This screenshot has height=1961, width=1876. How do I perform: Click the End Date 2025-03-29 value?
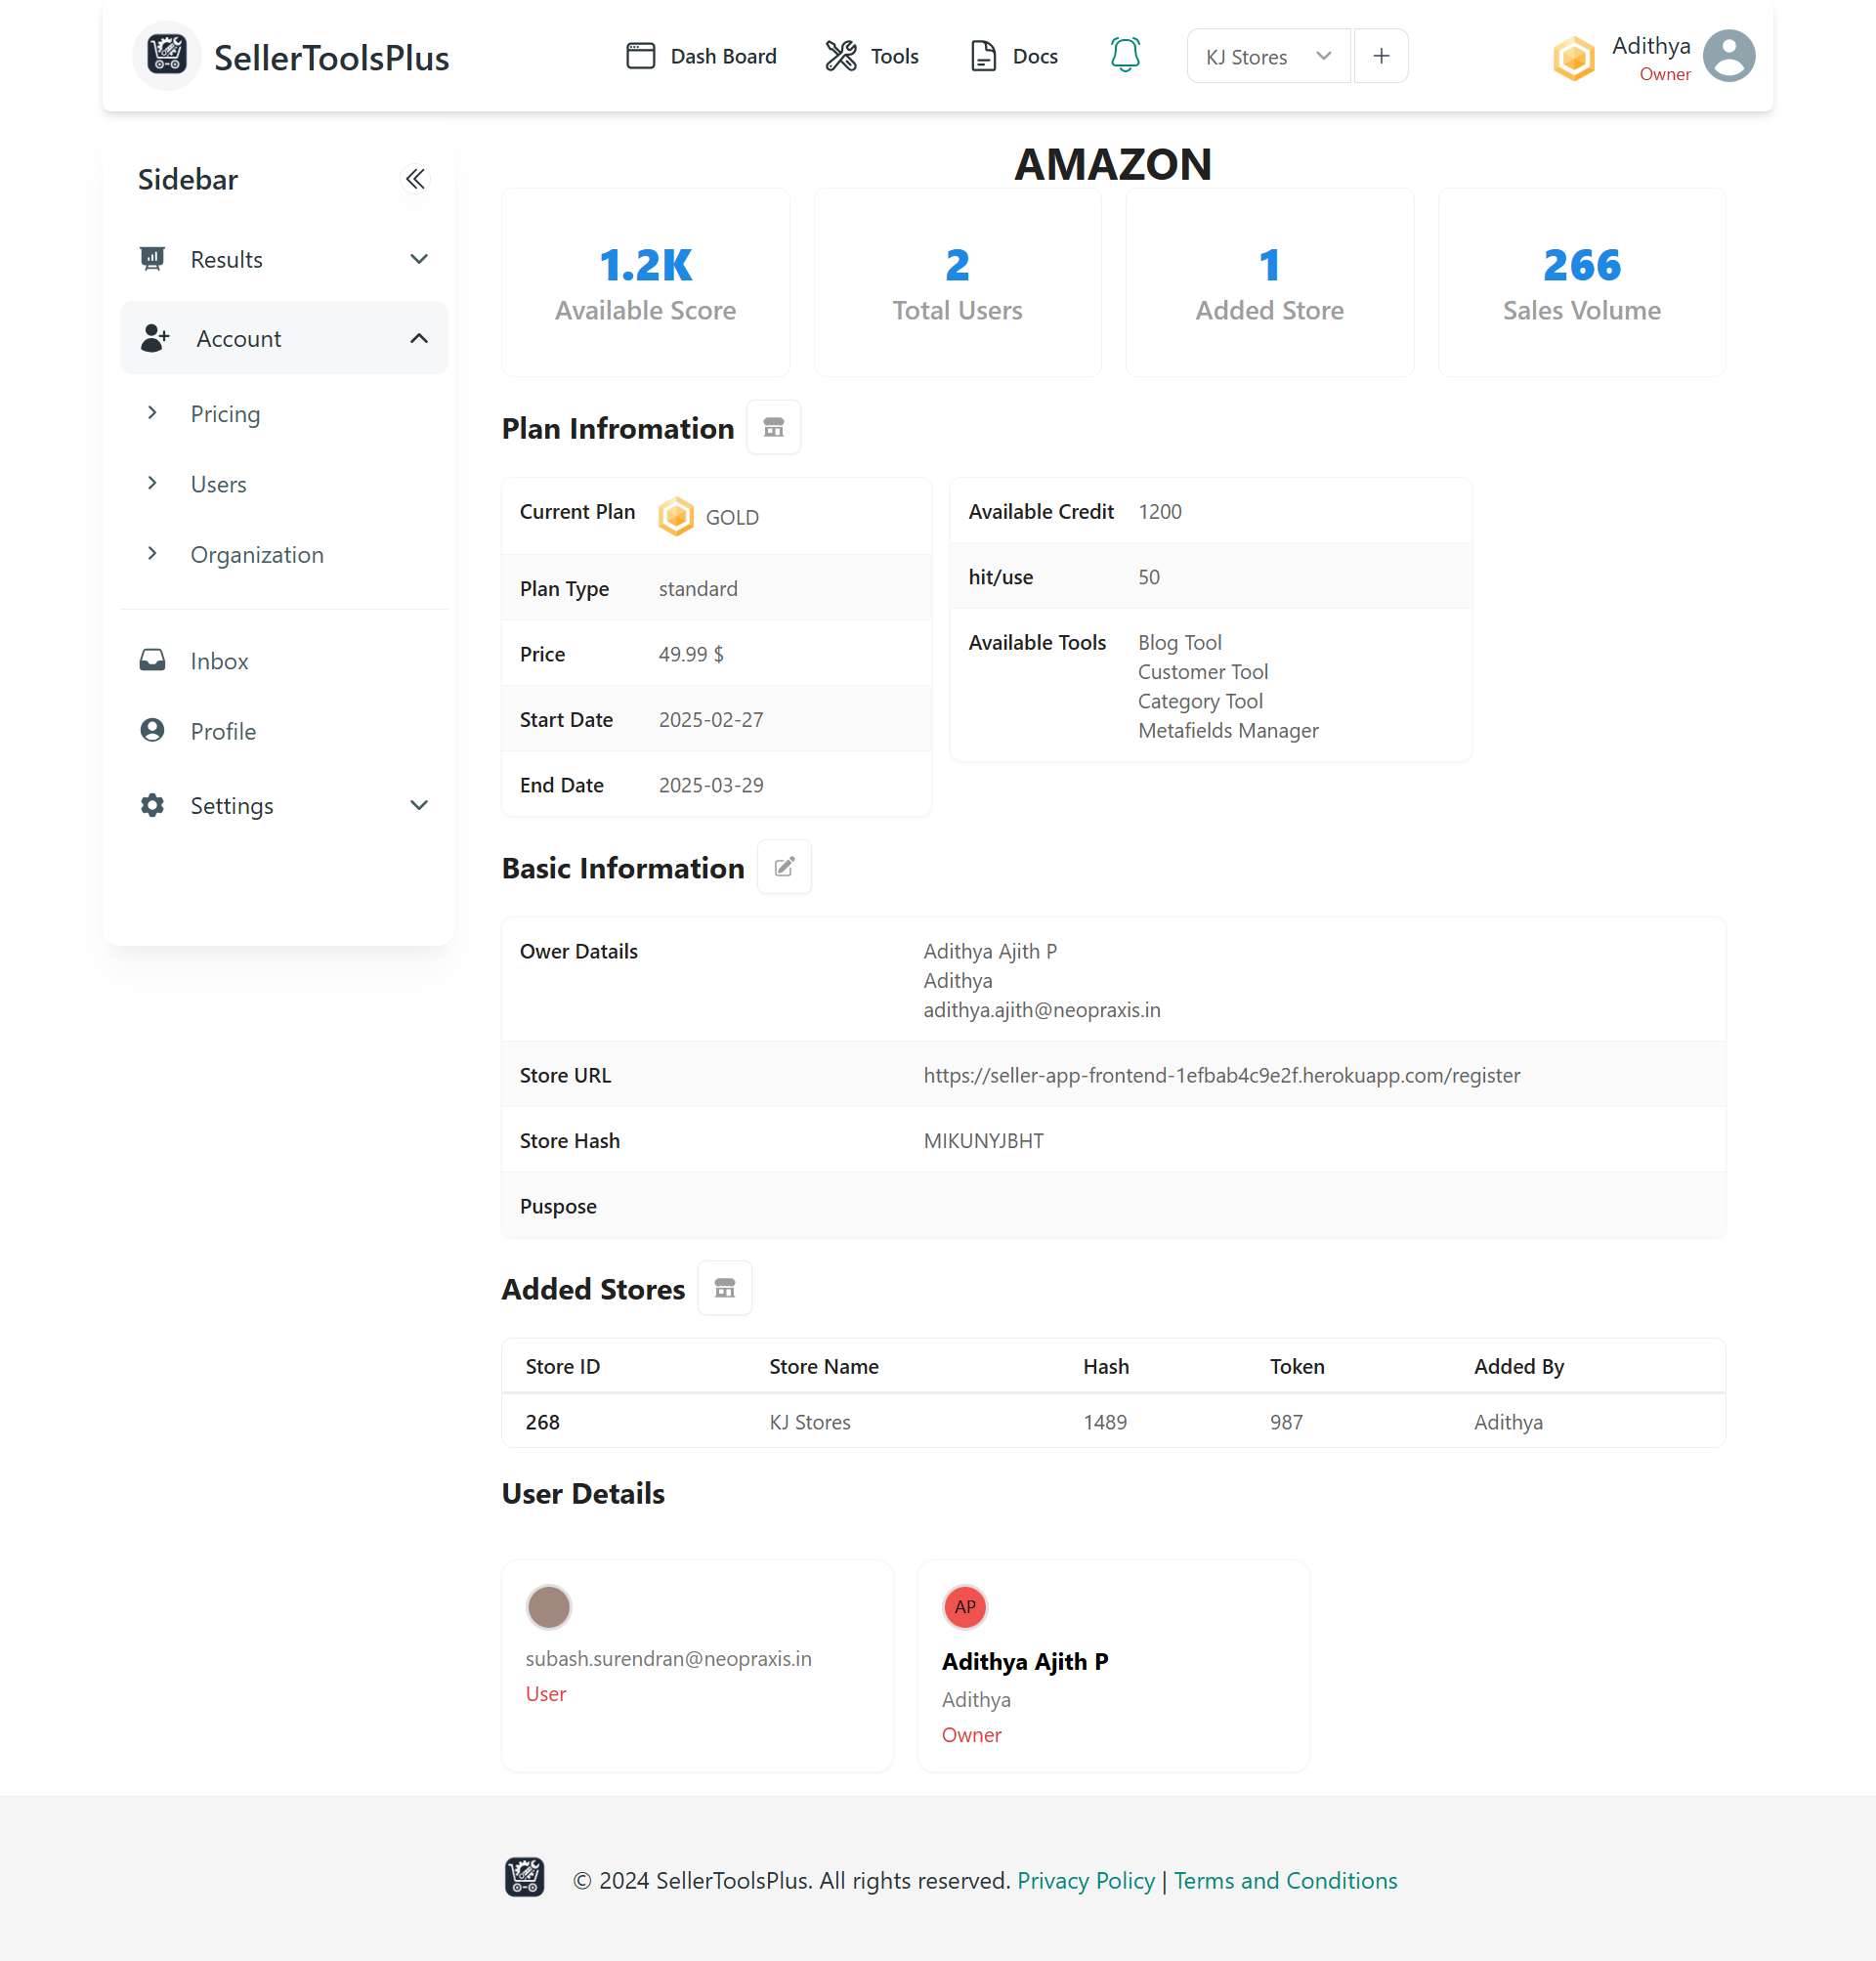[x=710, y=785]
